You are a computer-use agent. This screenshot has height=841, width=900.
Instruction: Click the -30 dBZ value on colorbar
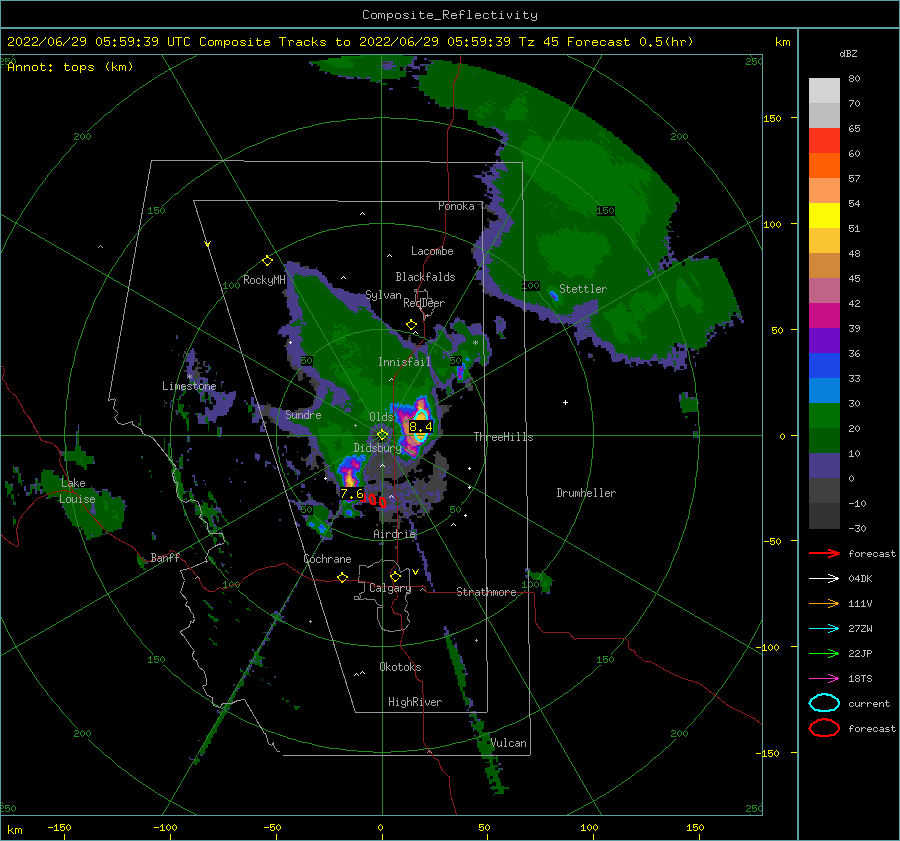pos(857,528)
